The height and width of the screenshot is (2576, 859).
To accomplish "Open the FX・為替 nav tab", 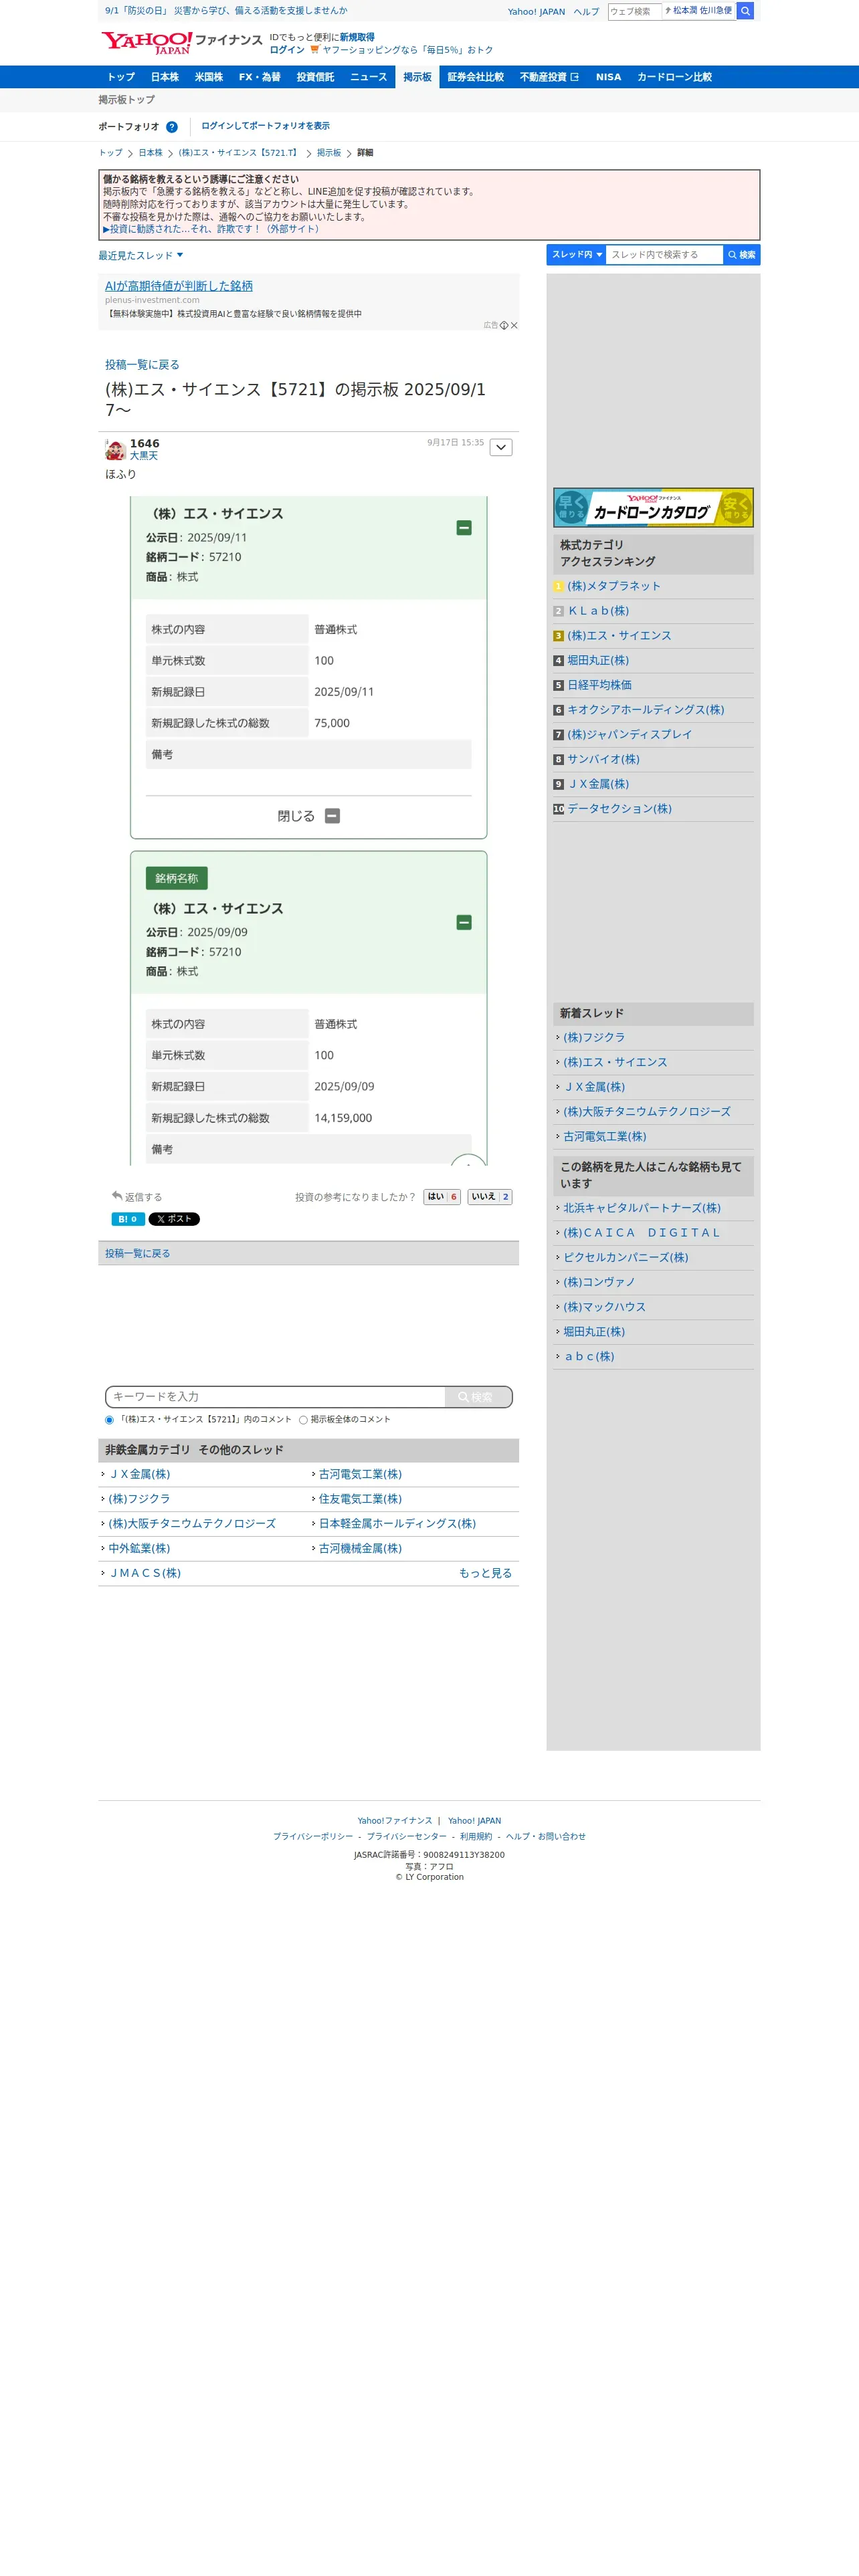I will click(x=260, y=77).
